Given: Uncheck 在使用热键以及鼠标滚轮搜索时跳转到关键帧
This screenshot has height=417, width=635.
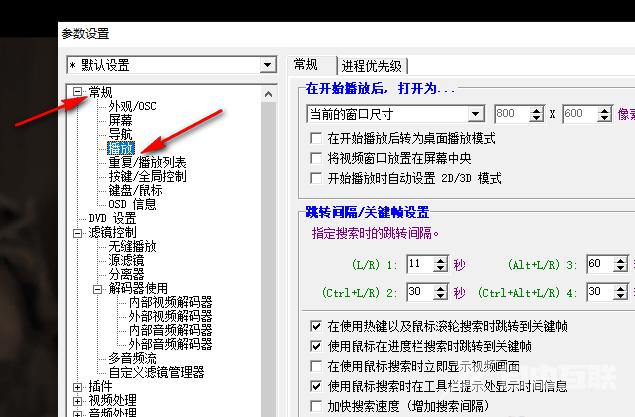Looking at the screenshot, I should coord(315,326).
